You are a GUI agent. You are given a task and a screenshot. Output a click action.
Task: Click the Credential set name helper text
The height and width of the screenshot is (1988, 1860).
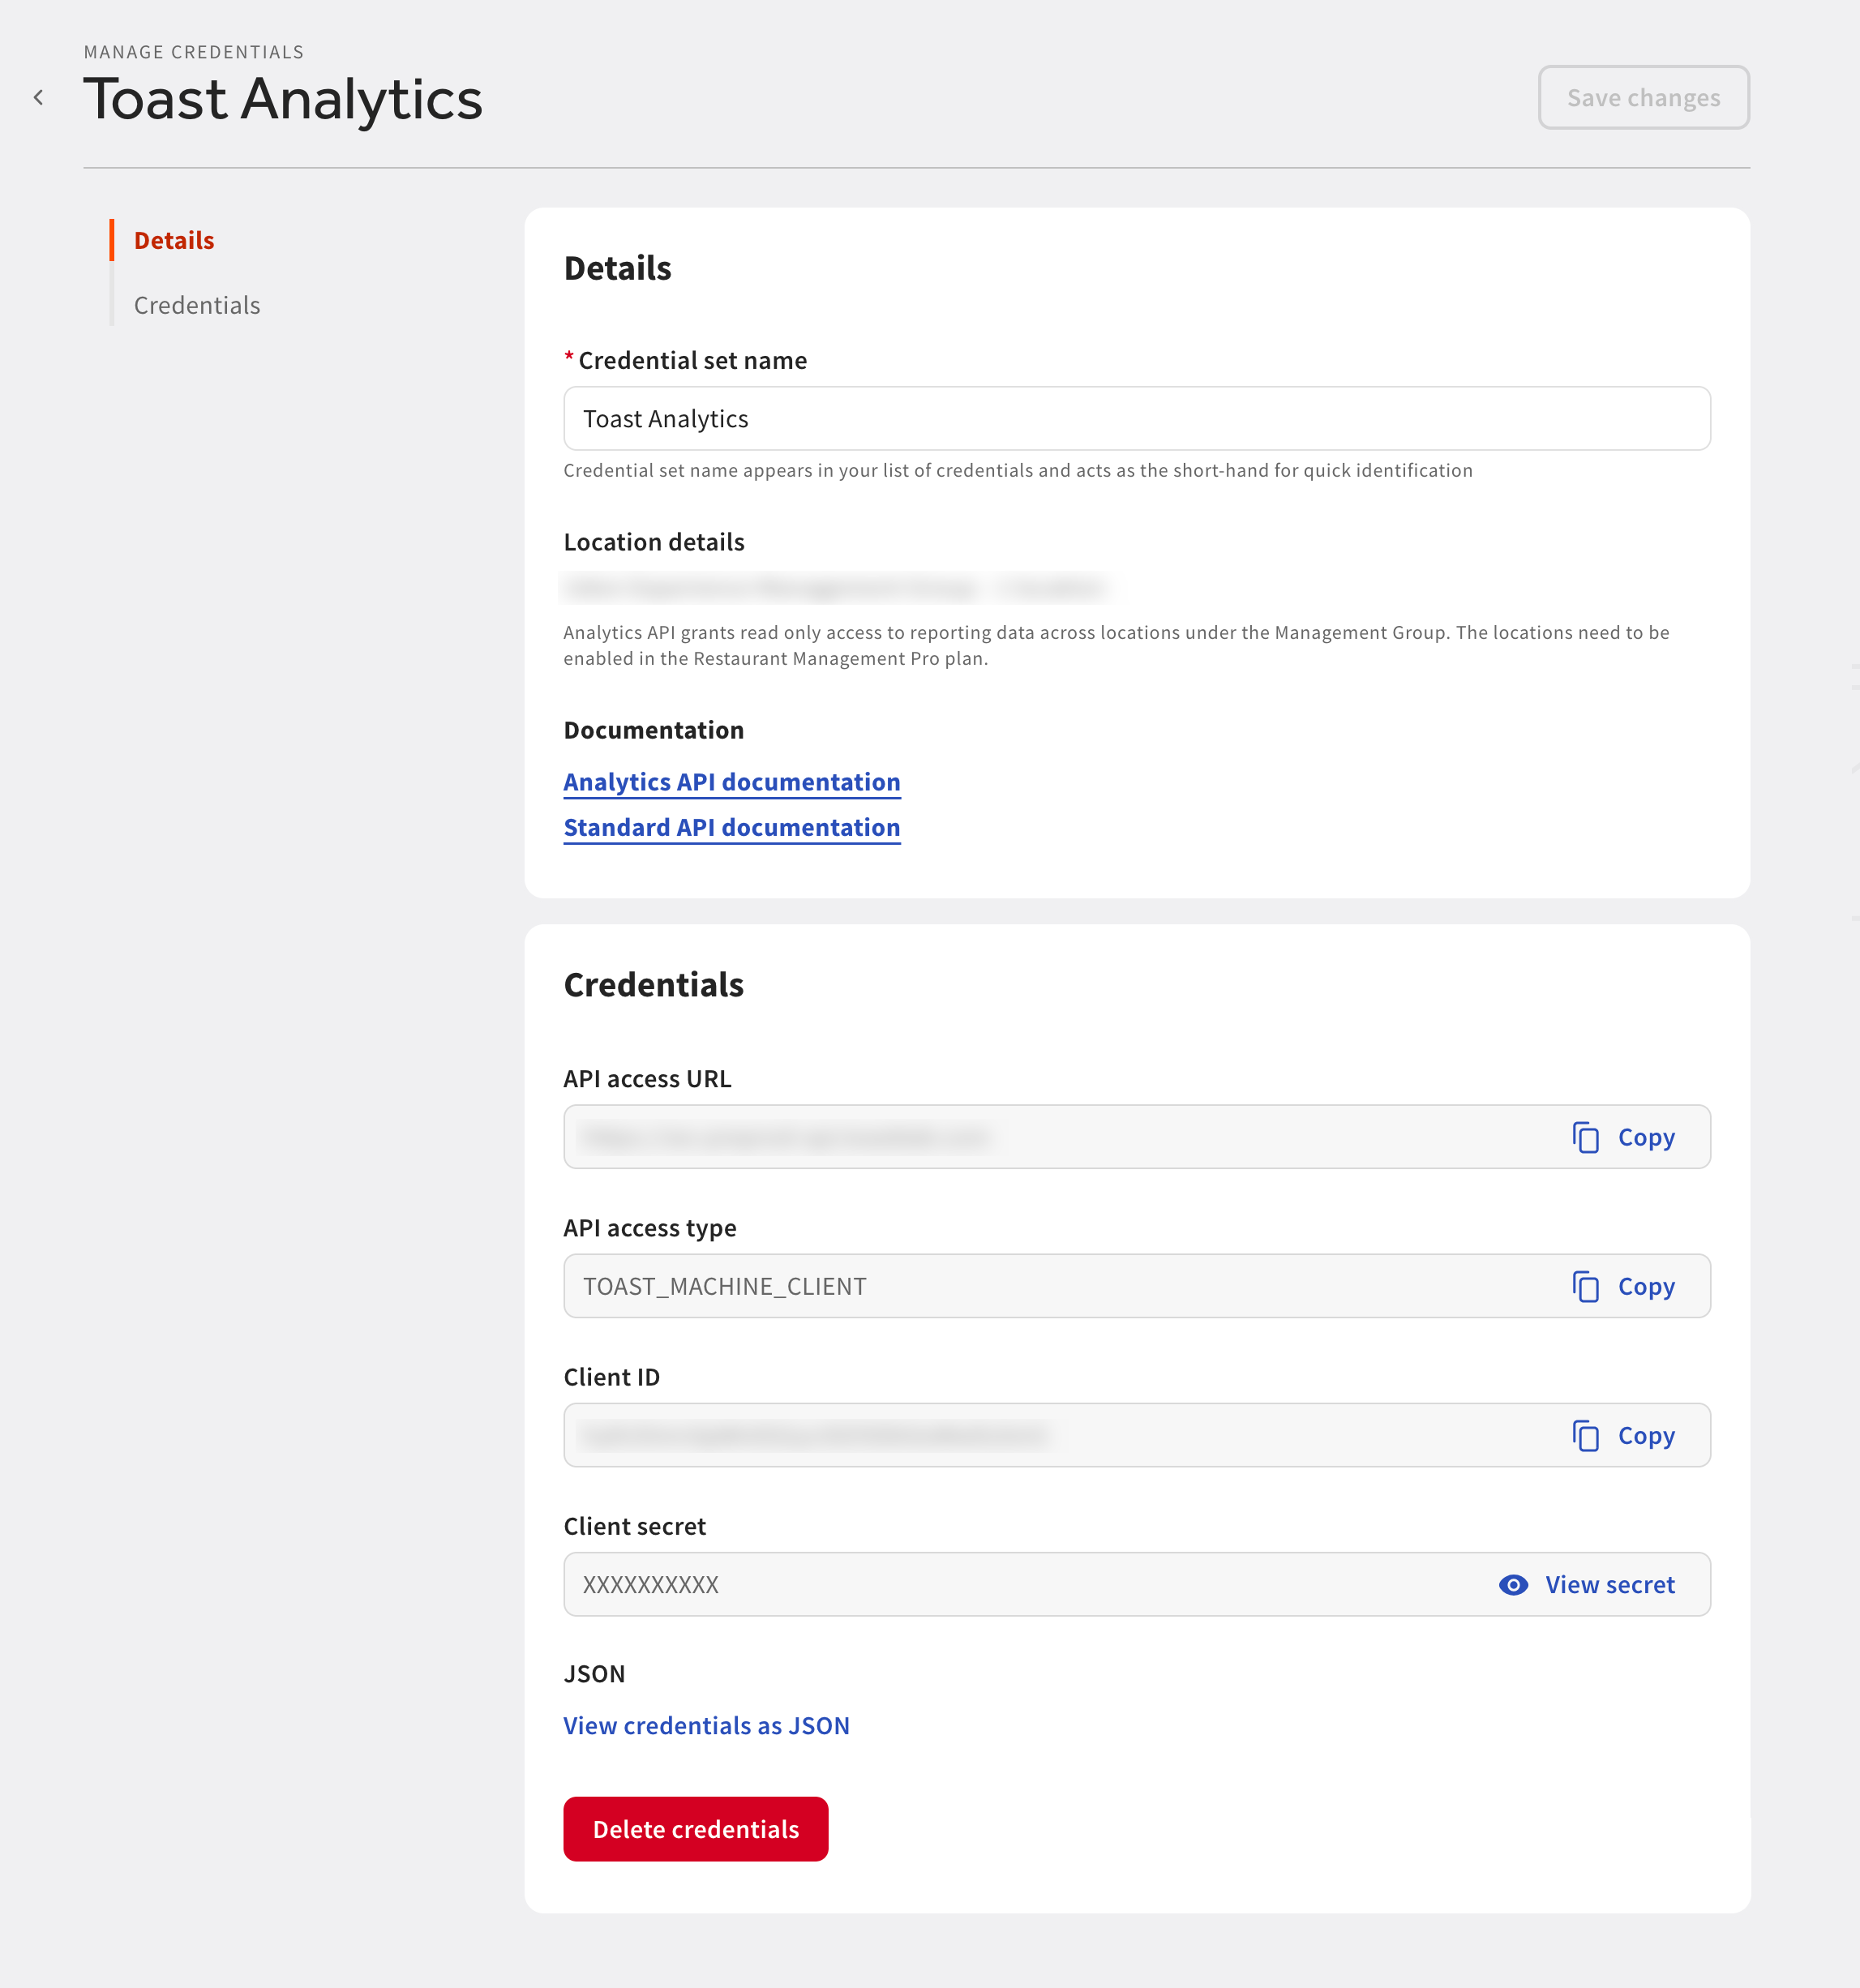pos(1018,470)
